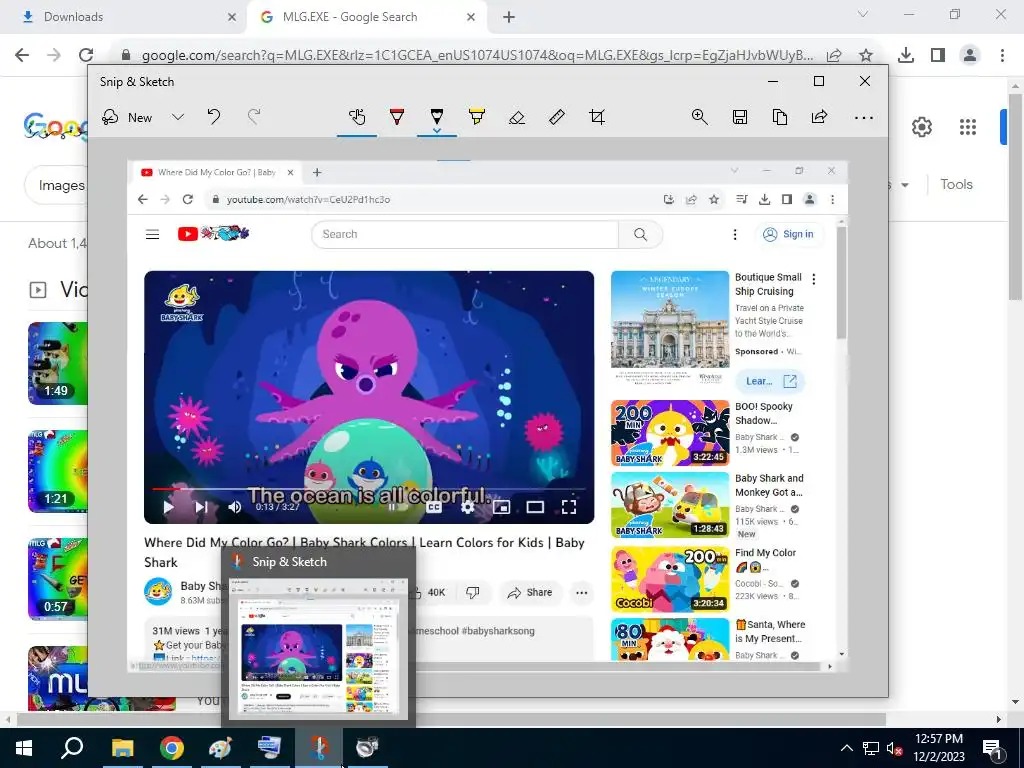Redo the last stroke in Snip & Sketch

coord(254,118)
